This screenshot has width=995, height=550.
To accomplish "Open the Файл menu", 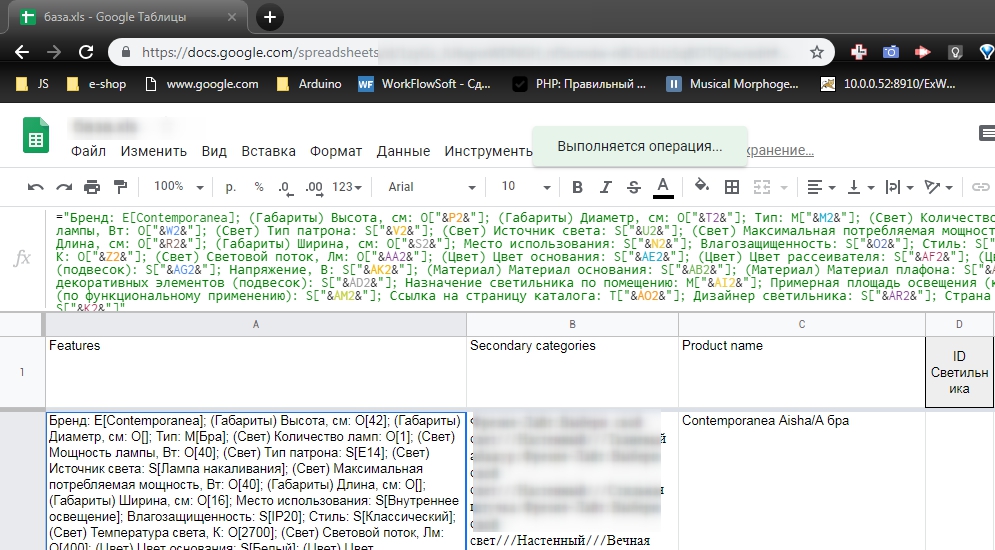I will click(x=88, y=151).
